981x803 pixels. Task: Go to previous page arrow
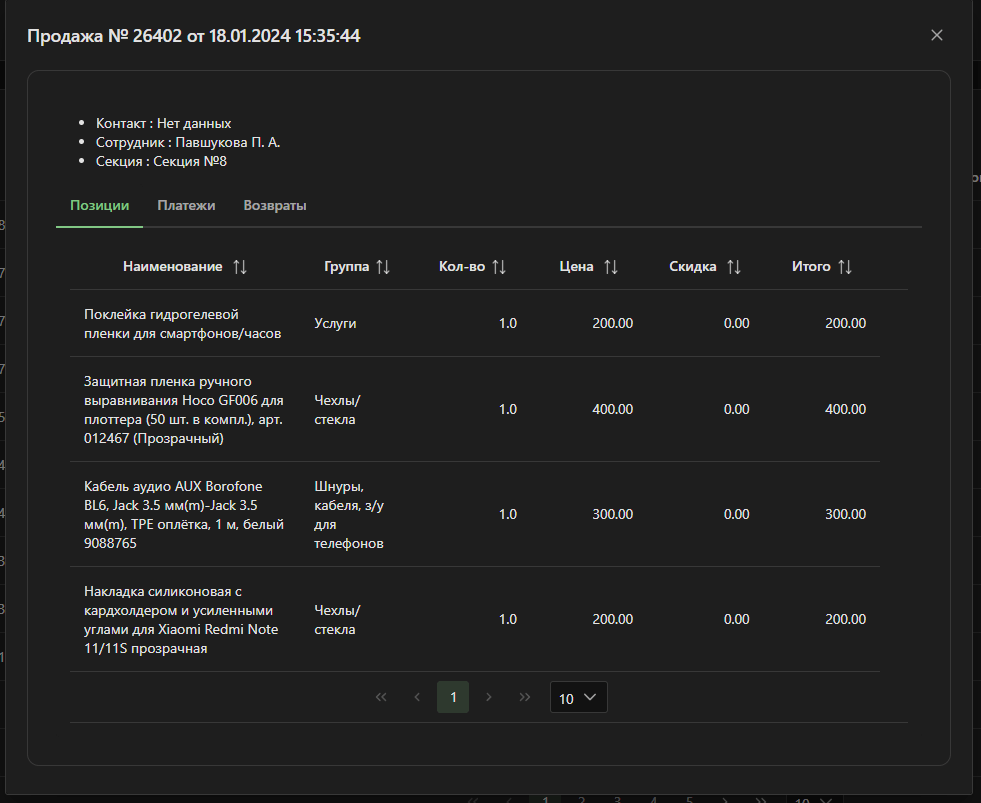[417, 697]
